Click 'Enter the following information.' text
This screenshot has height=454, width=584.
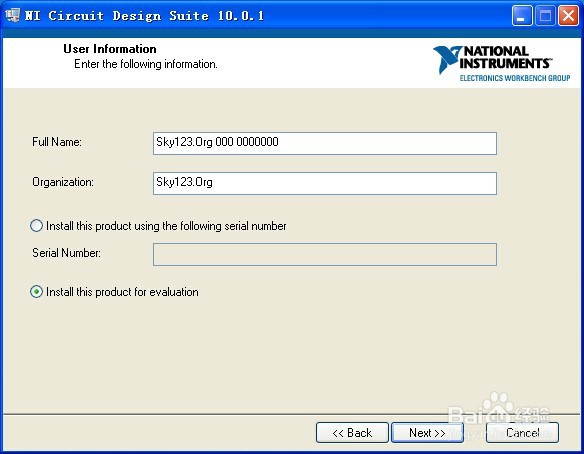pyautogui.click(x=146, y=64)
